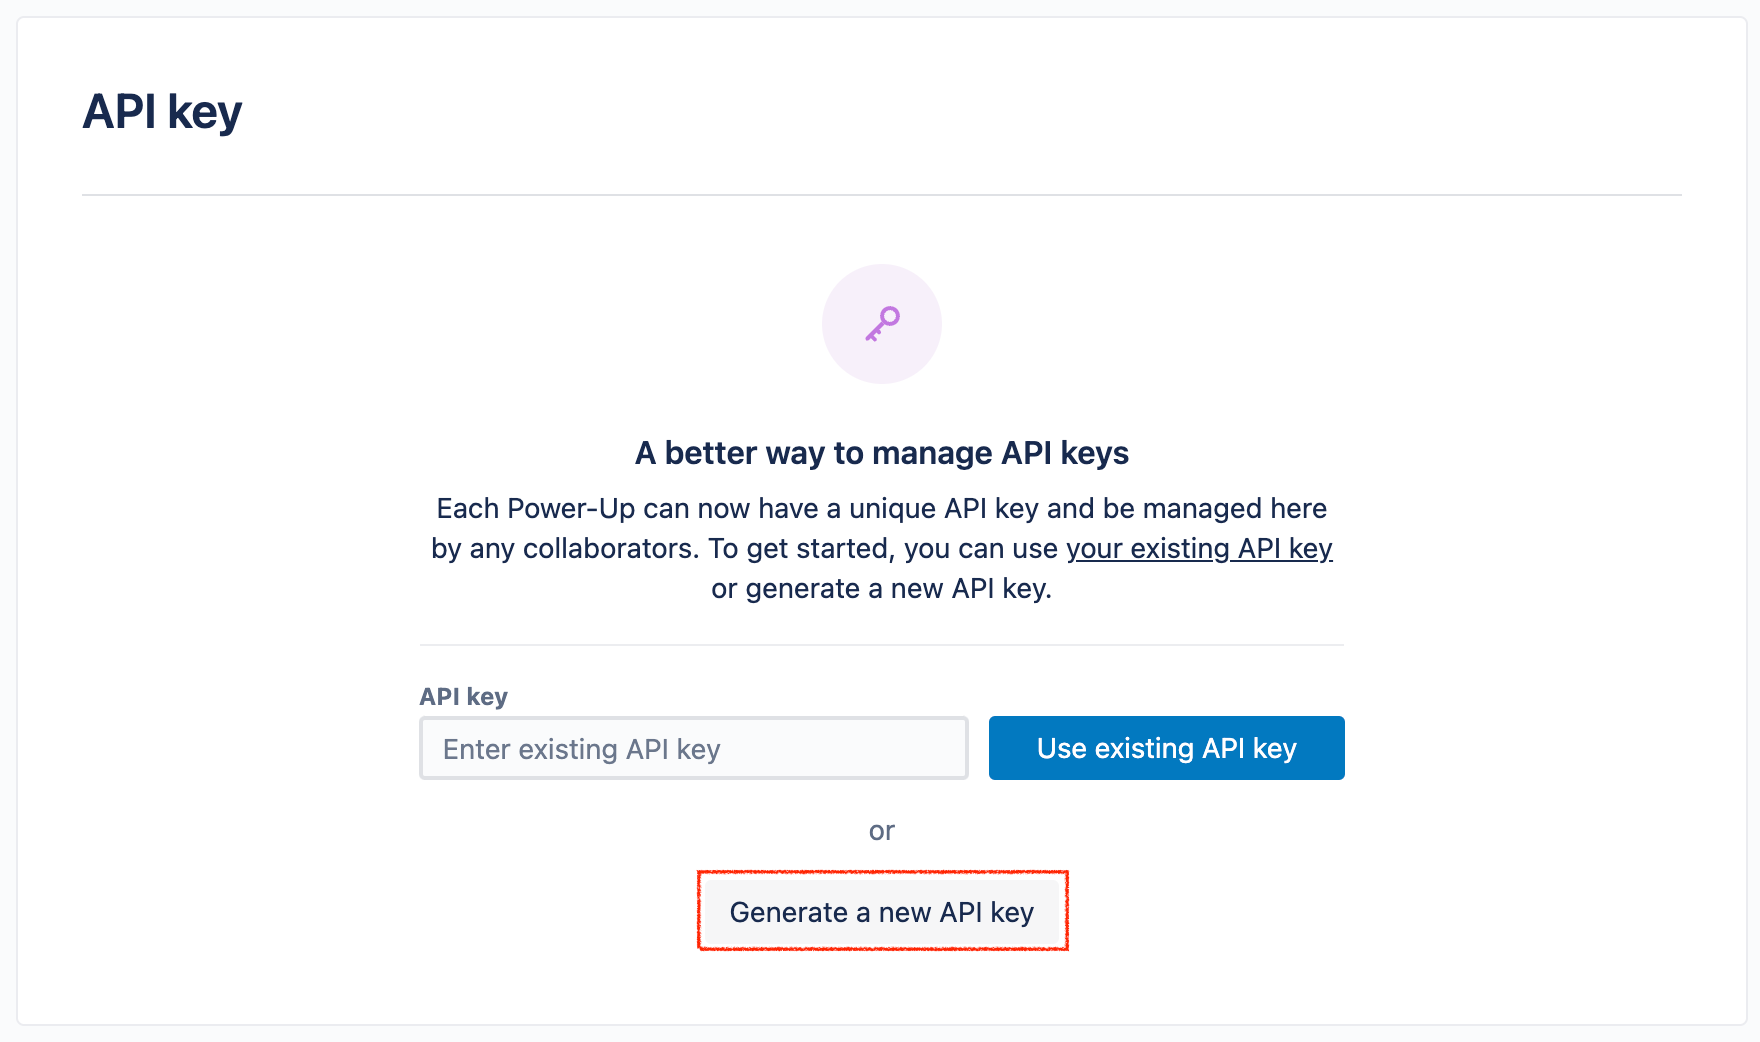This screenshot has width=1760, height=1042.
Task: Click the divider line under the page title
Action: (882, 195)
